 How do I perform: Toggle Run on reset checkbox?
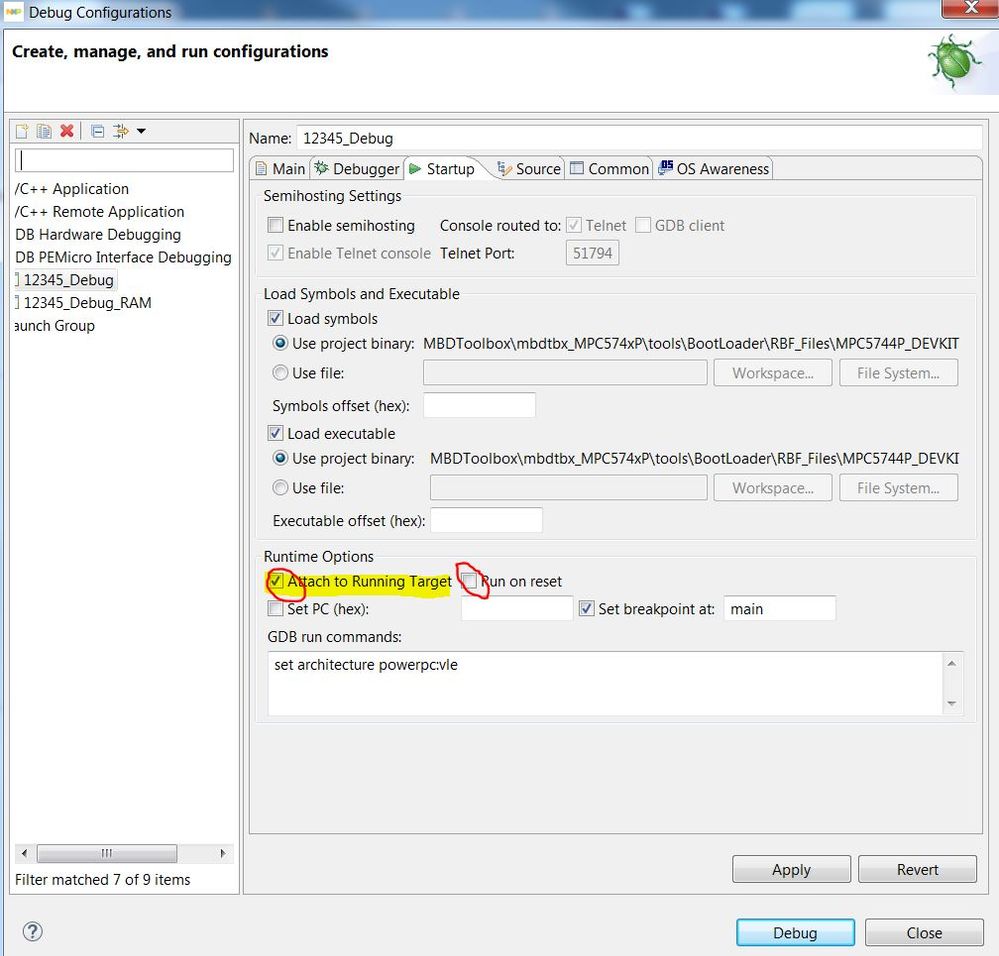point(470,581)
